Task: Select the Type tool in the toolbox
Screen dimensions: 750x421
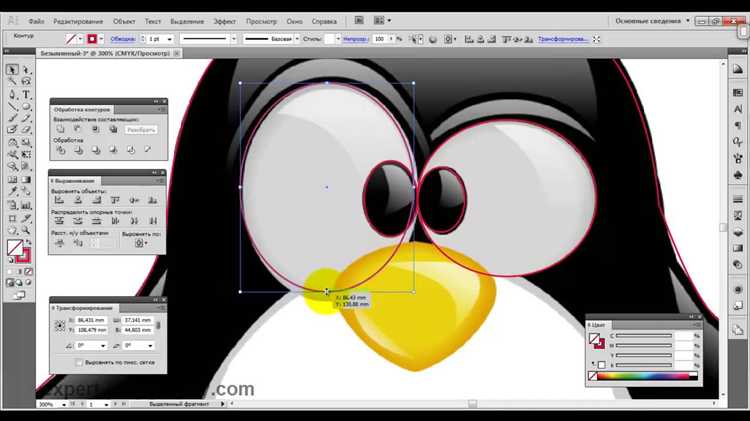Action: pyautogui.click(x=26, y=94)
